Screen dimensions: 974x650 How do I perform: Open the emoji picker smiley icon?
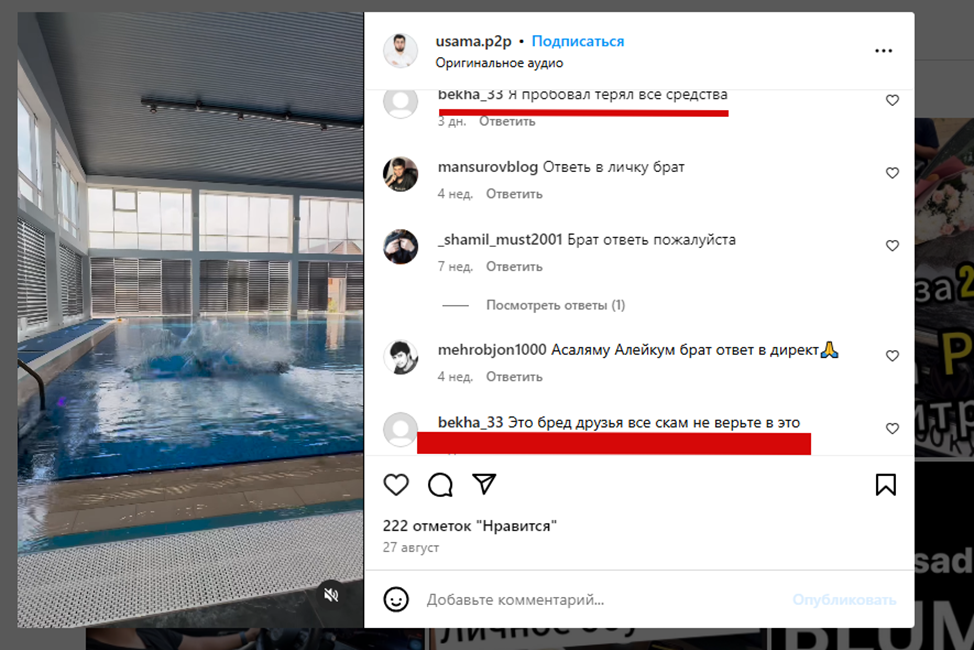click(x=396, y=600)
